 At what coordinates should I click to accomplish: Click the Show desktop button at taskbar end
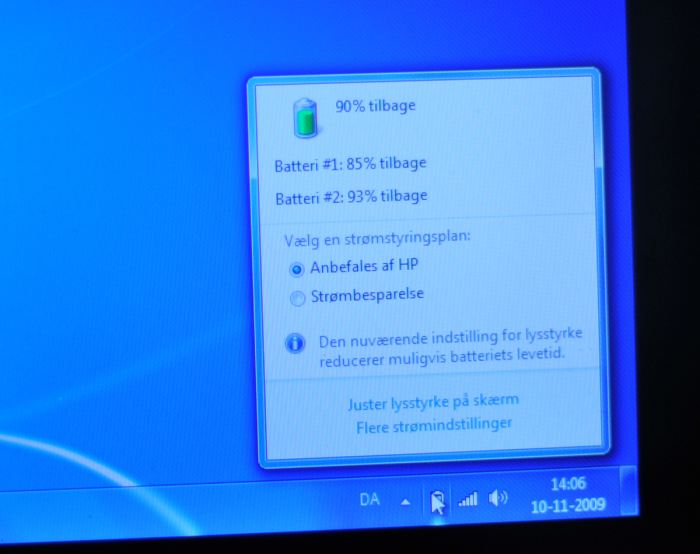[x=629, y=490]
